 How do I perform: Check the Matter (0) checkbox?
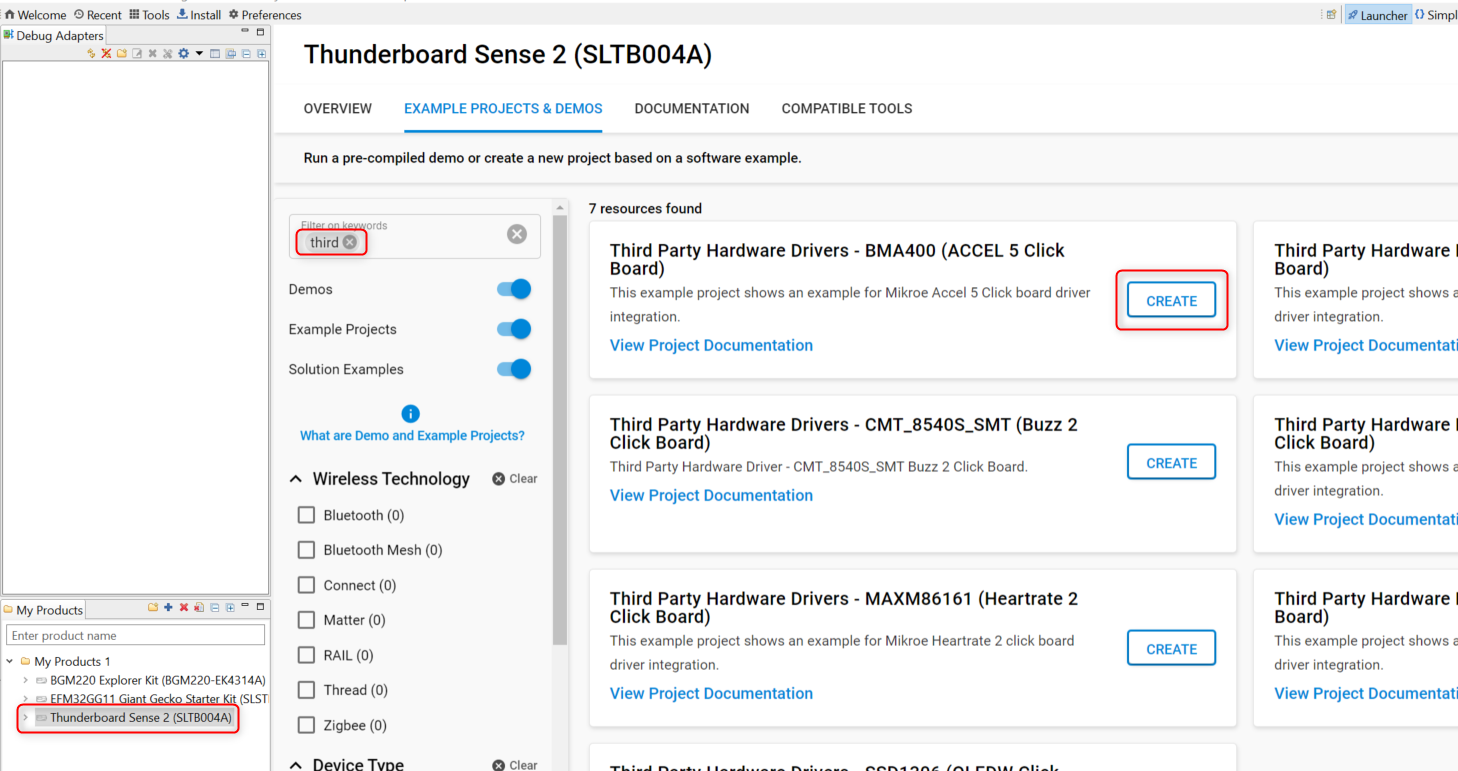click(306, 620)
